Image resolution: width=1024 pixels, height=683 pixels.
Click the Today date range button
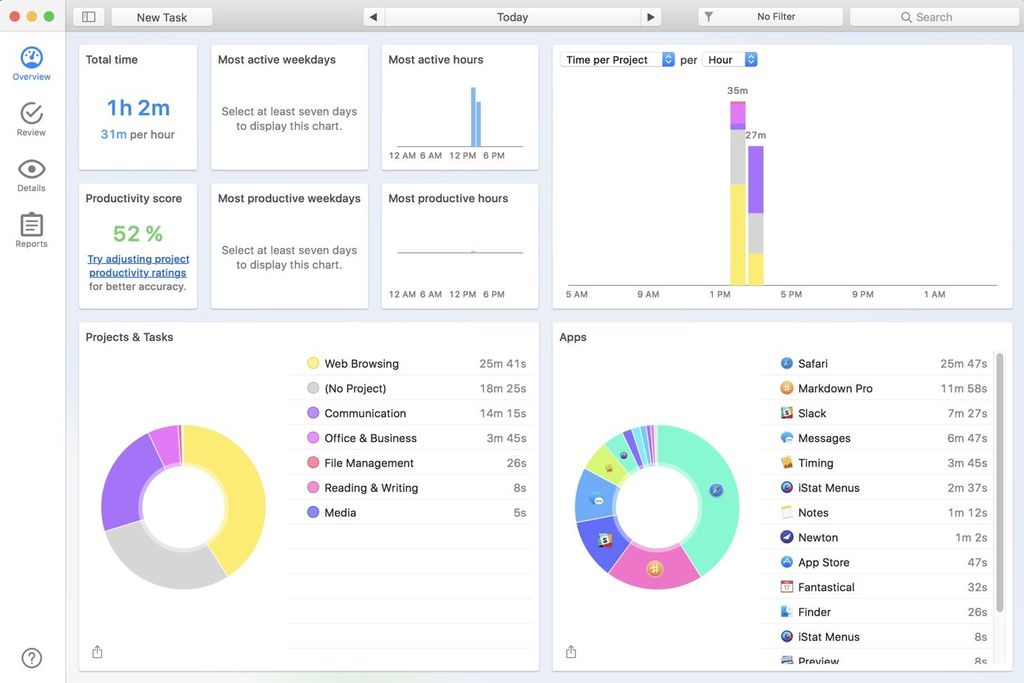[x=513, y=17]
